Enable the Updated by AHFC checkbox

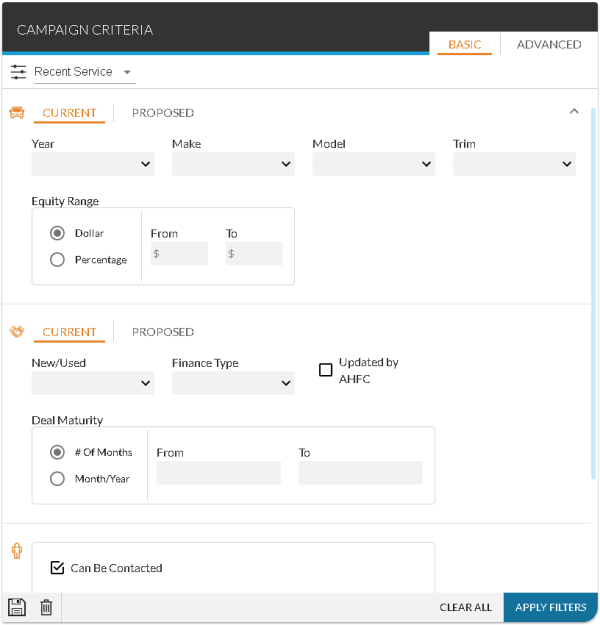click(x=325, y=370)
